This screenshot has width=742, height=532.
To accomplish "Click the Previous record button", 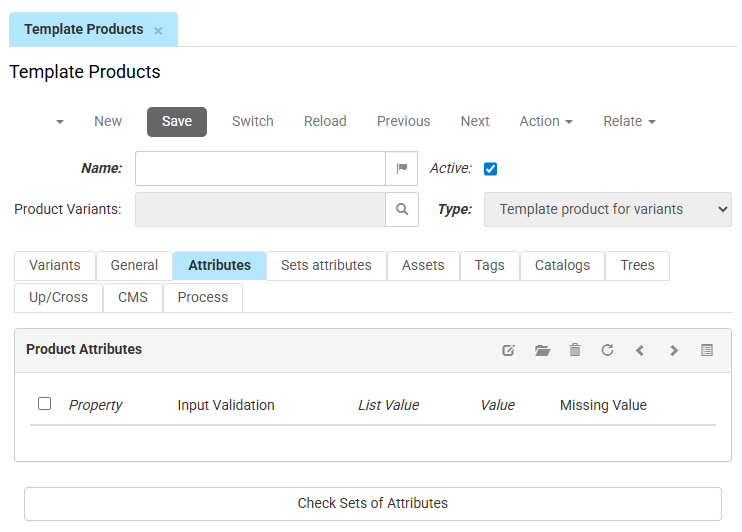I will pos(404,122).
